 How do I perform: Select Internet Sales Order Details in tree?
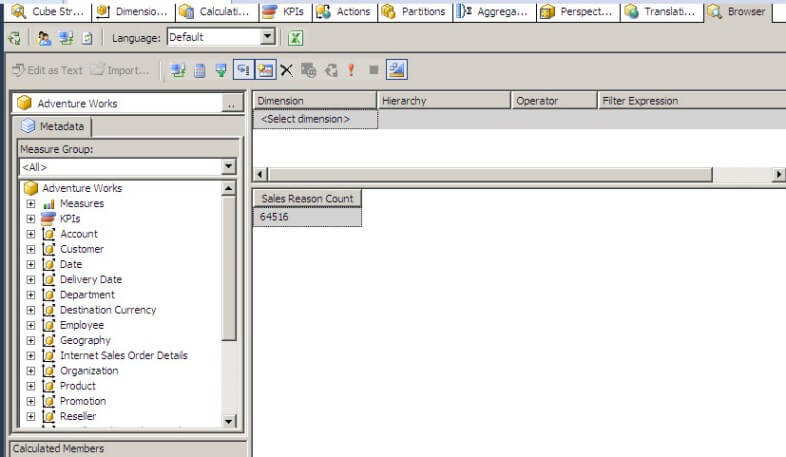[x=124, y=355]
